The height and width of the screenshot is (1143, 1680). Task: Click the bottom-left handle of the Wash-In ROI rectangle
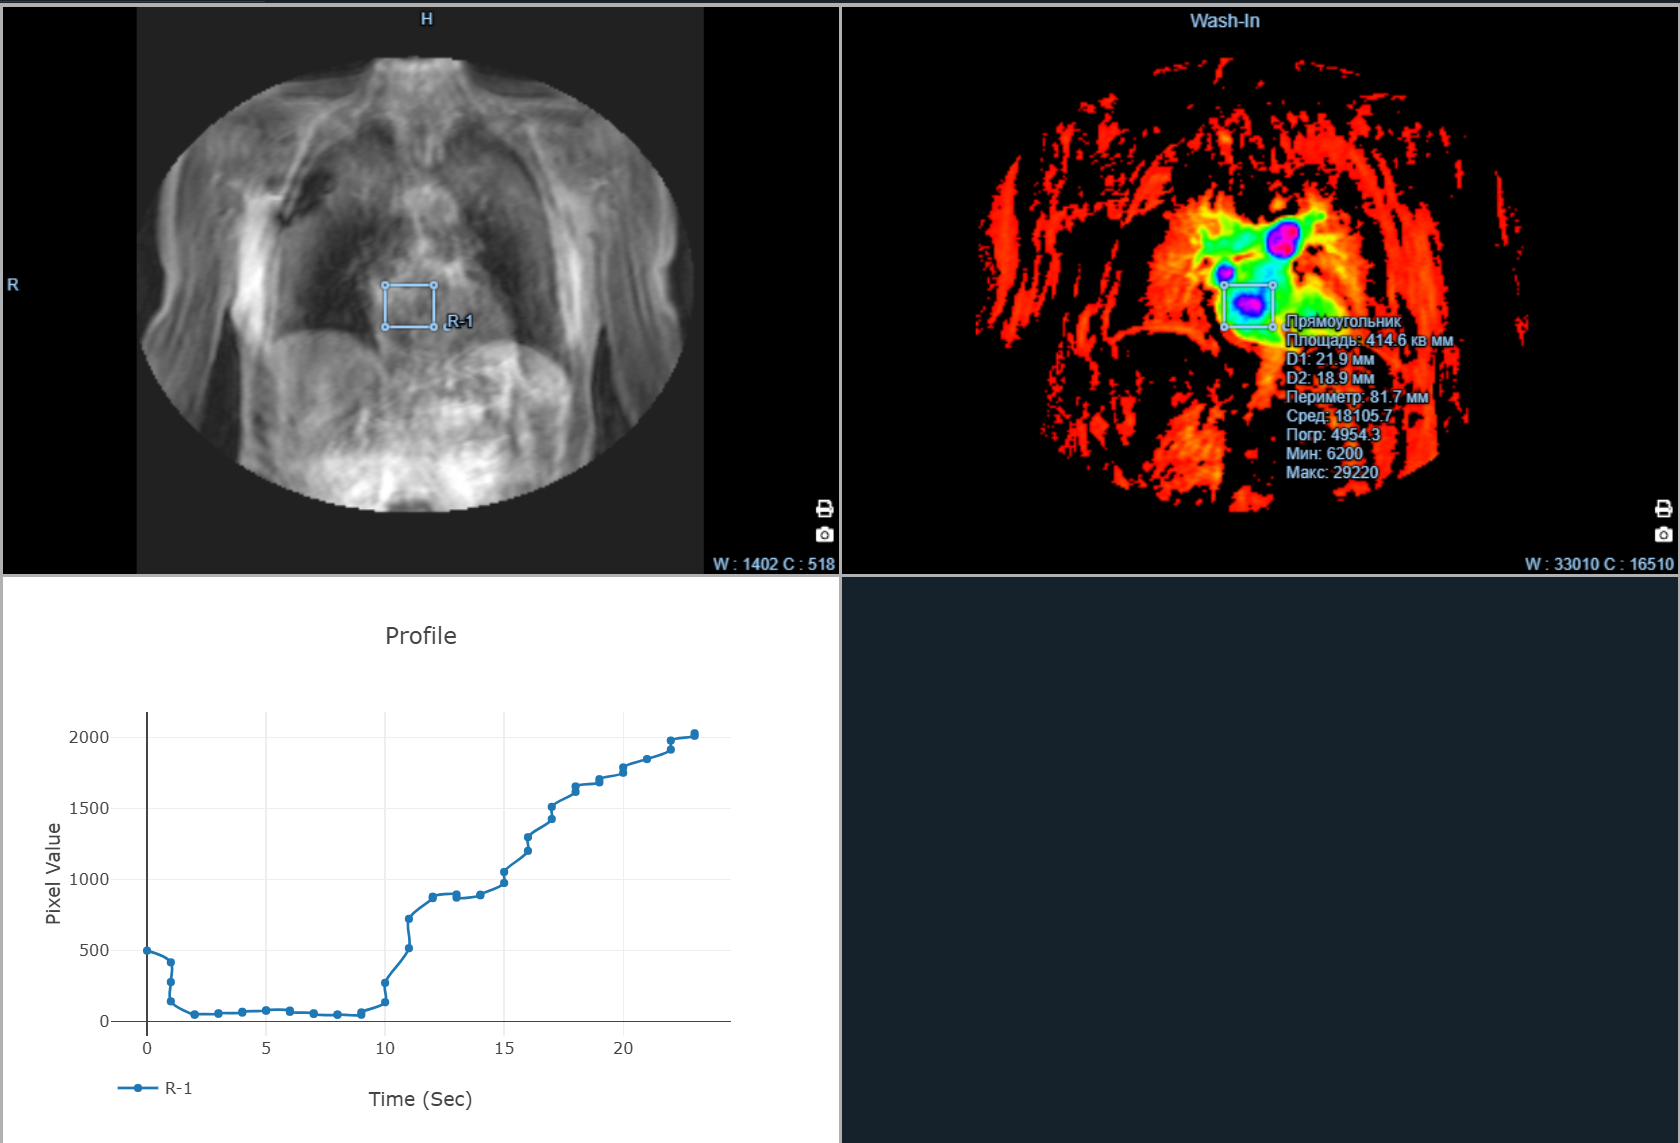point(1224,327)
